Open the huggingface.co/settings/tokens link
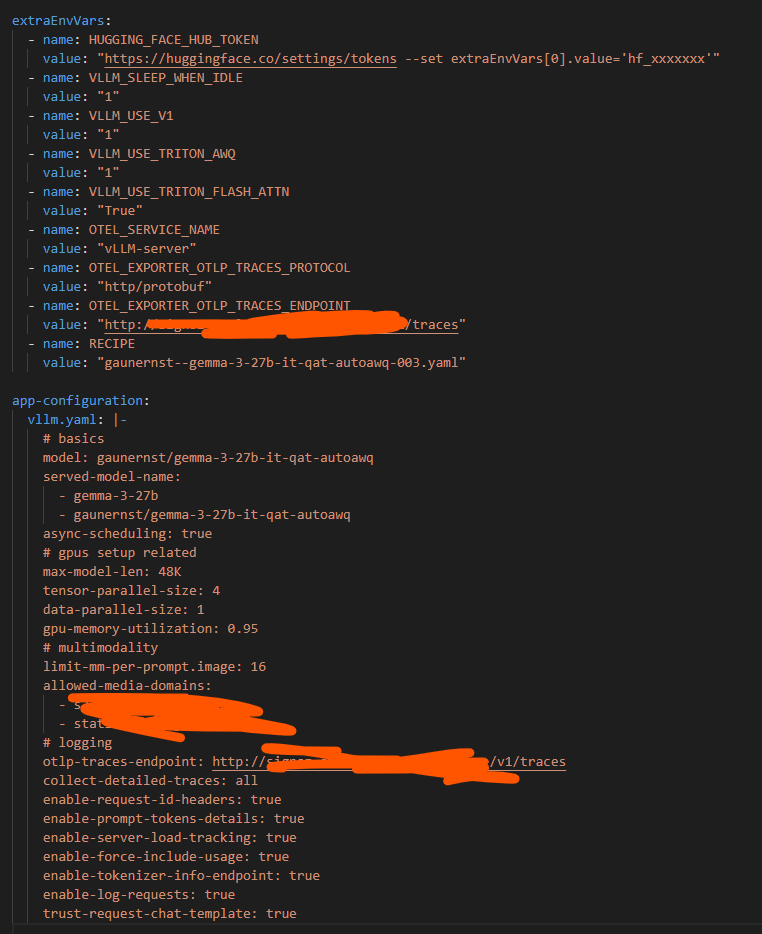The width and height of the screenshot is (762, 934). pos(250,58)
